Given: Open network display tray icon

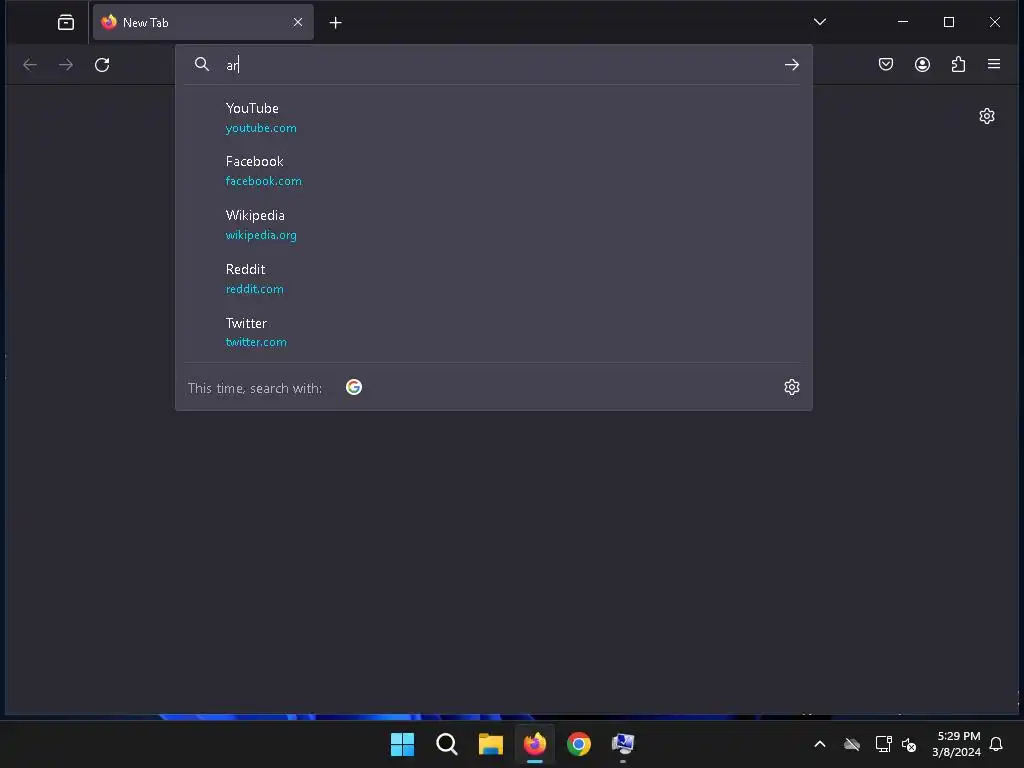Looking at the screenshot, I should point(883,744).
